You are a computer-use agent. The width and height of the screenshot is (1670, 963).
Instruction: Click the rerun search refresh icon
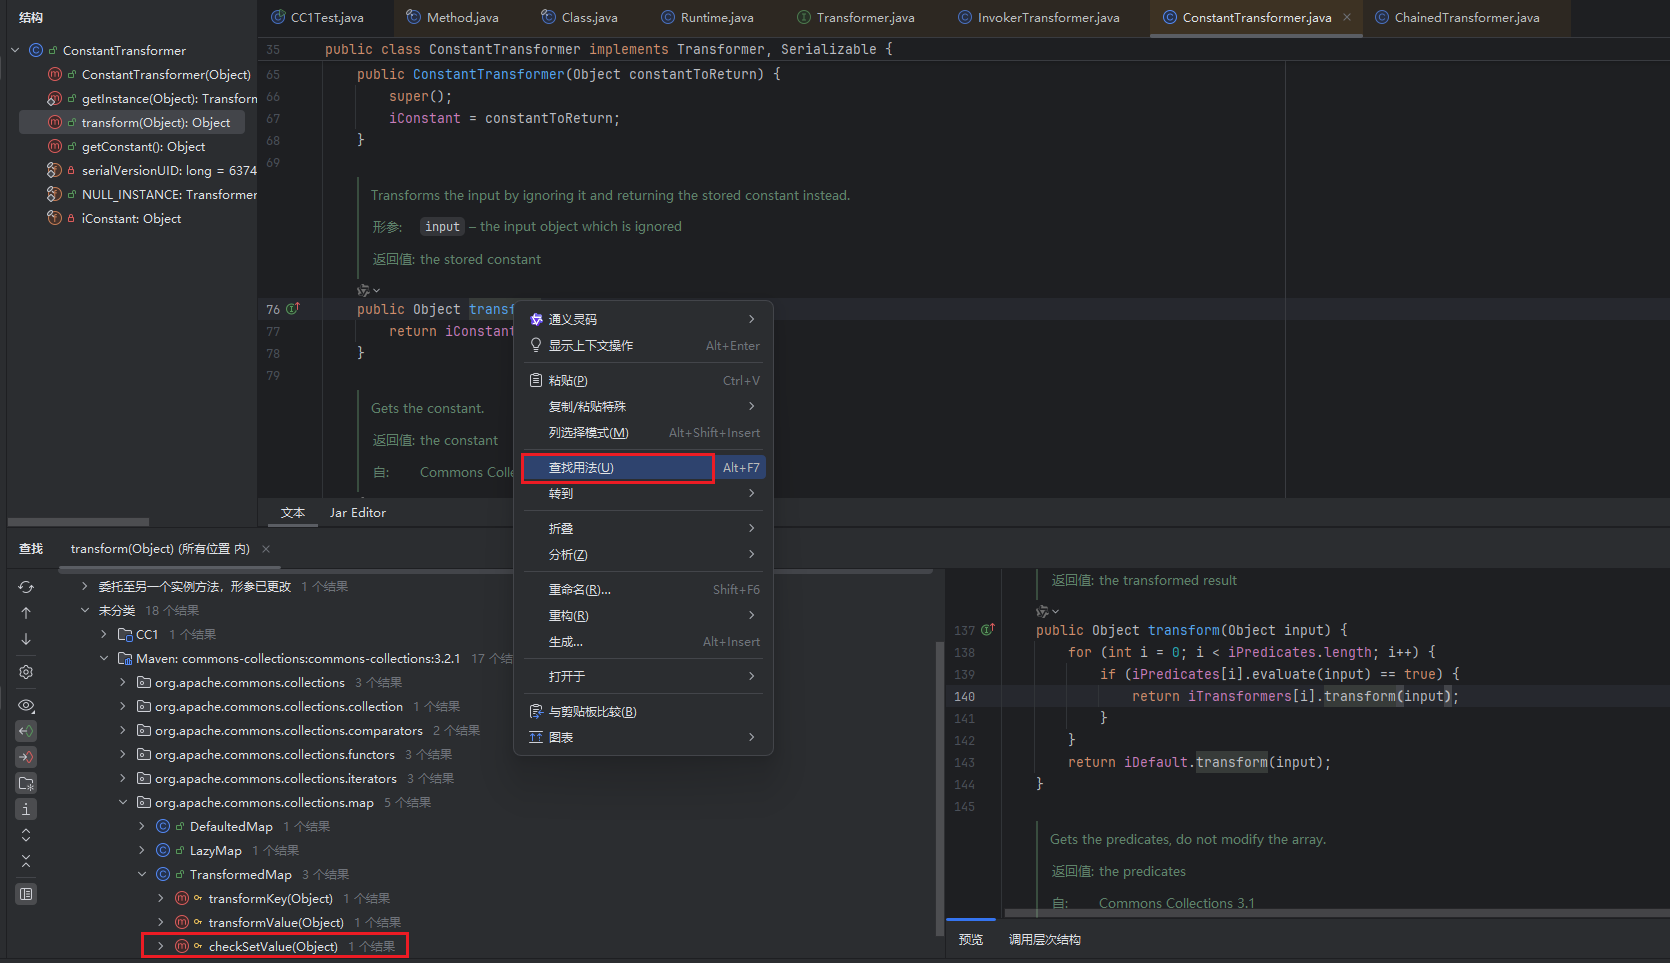26,587
